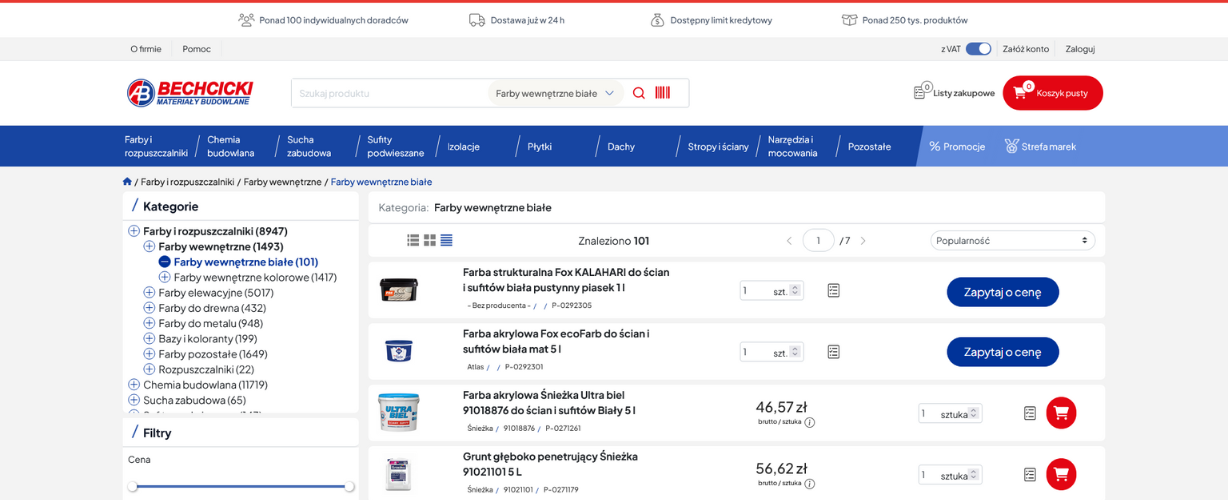
Task: Switch to grid view icon
Action: (x=430, y=240)
